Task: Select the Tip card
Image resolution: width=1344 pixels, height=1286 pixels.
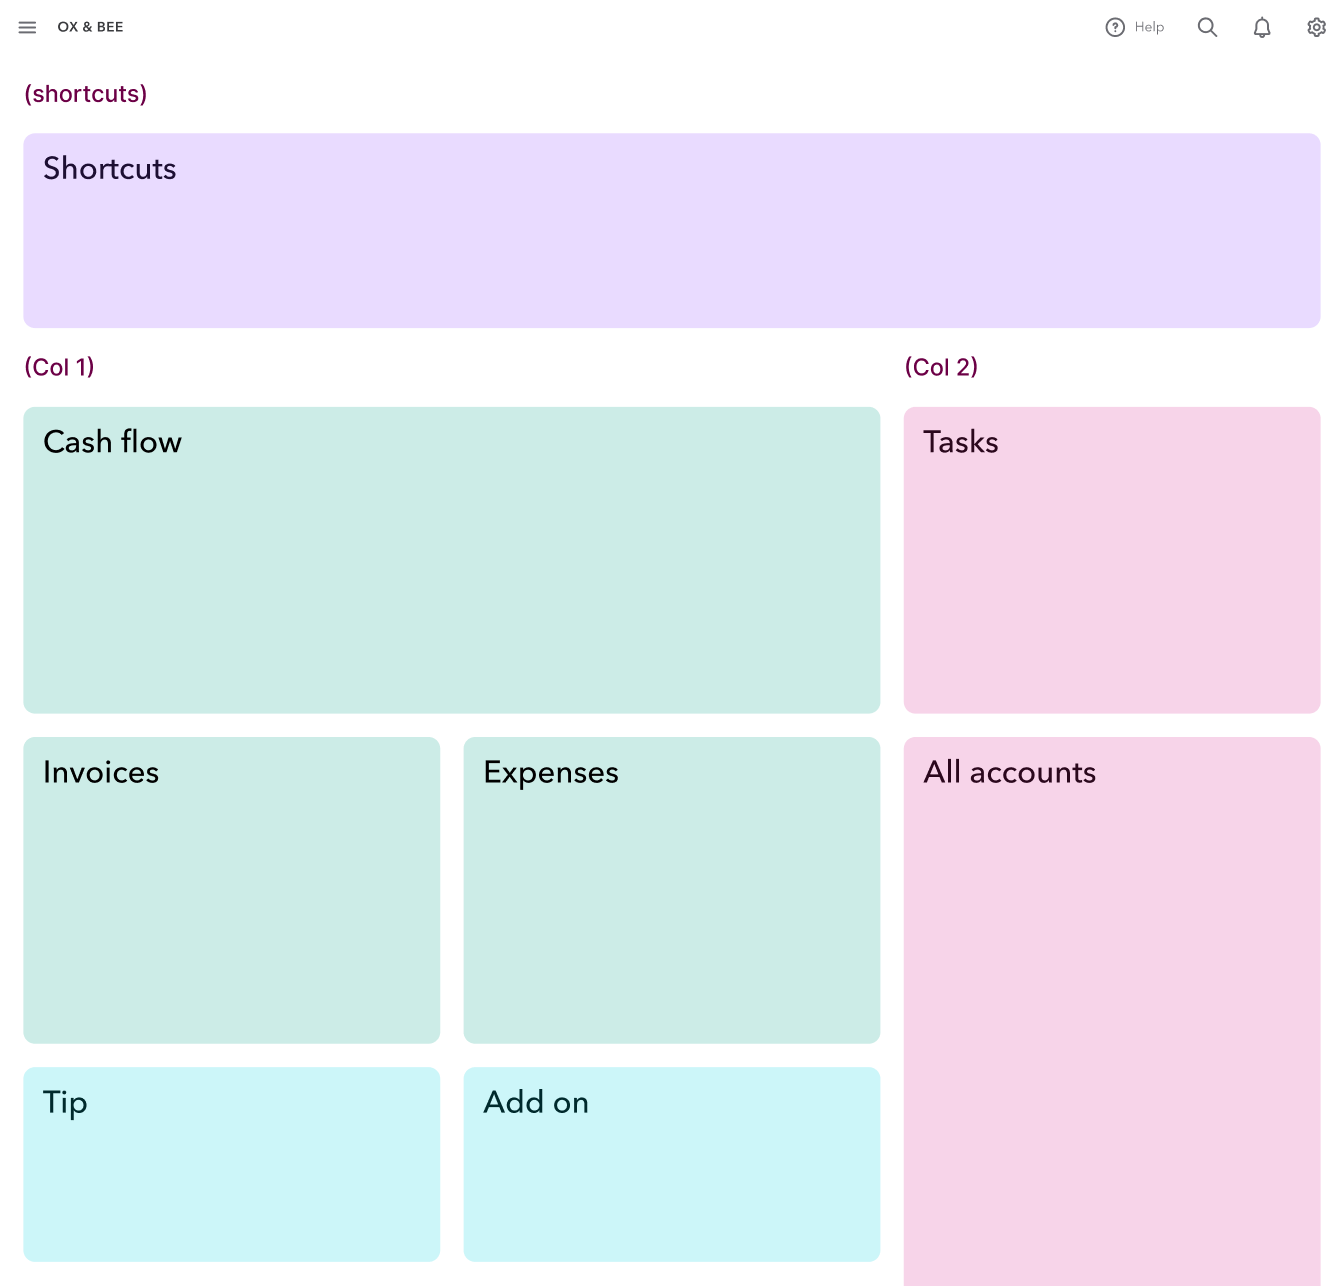Action: (x=232, y=1164)
